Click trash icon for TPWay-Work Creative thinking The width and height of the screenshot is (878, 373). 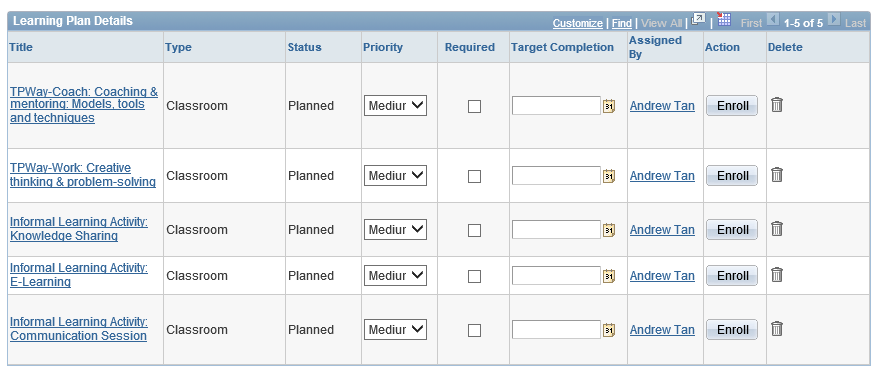(776, 175)
